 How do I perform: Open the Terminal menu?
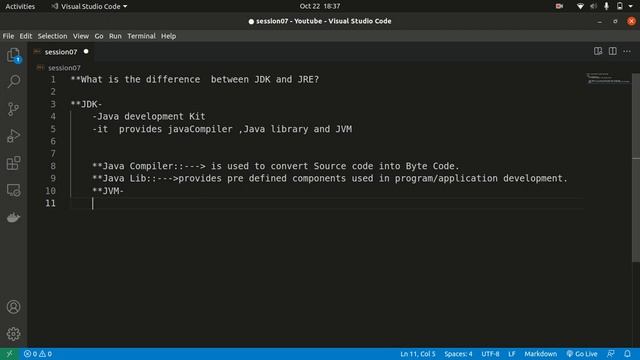[x=141, y=36]
